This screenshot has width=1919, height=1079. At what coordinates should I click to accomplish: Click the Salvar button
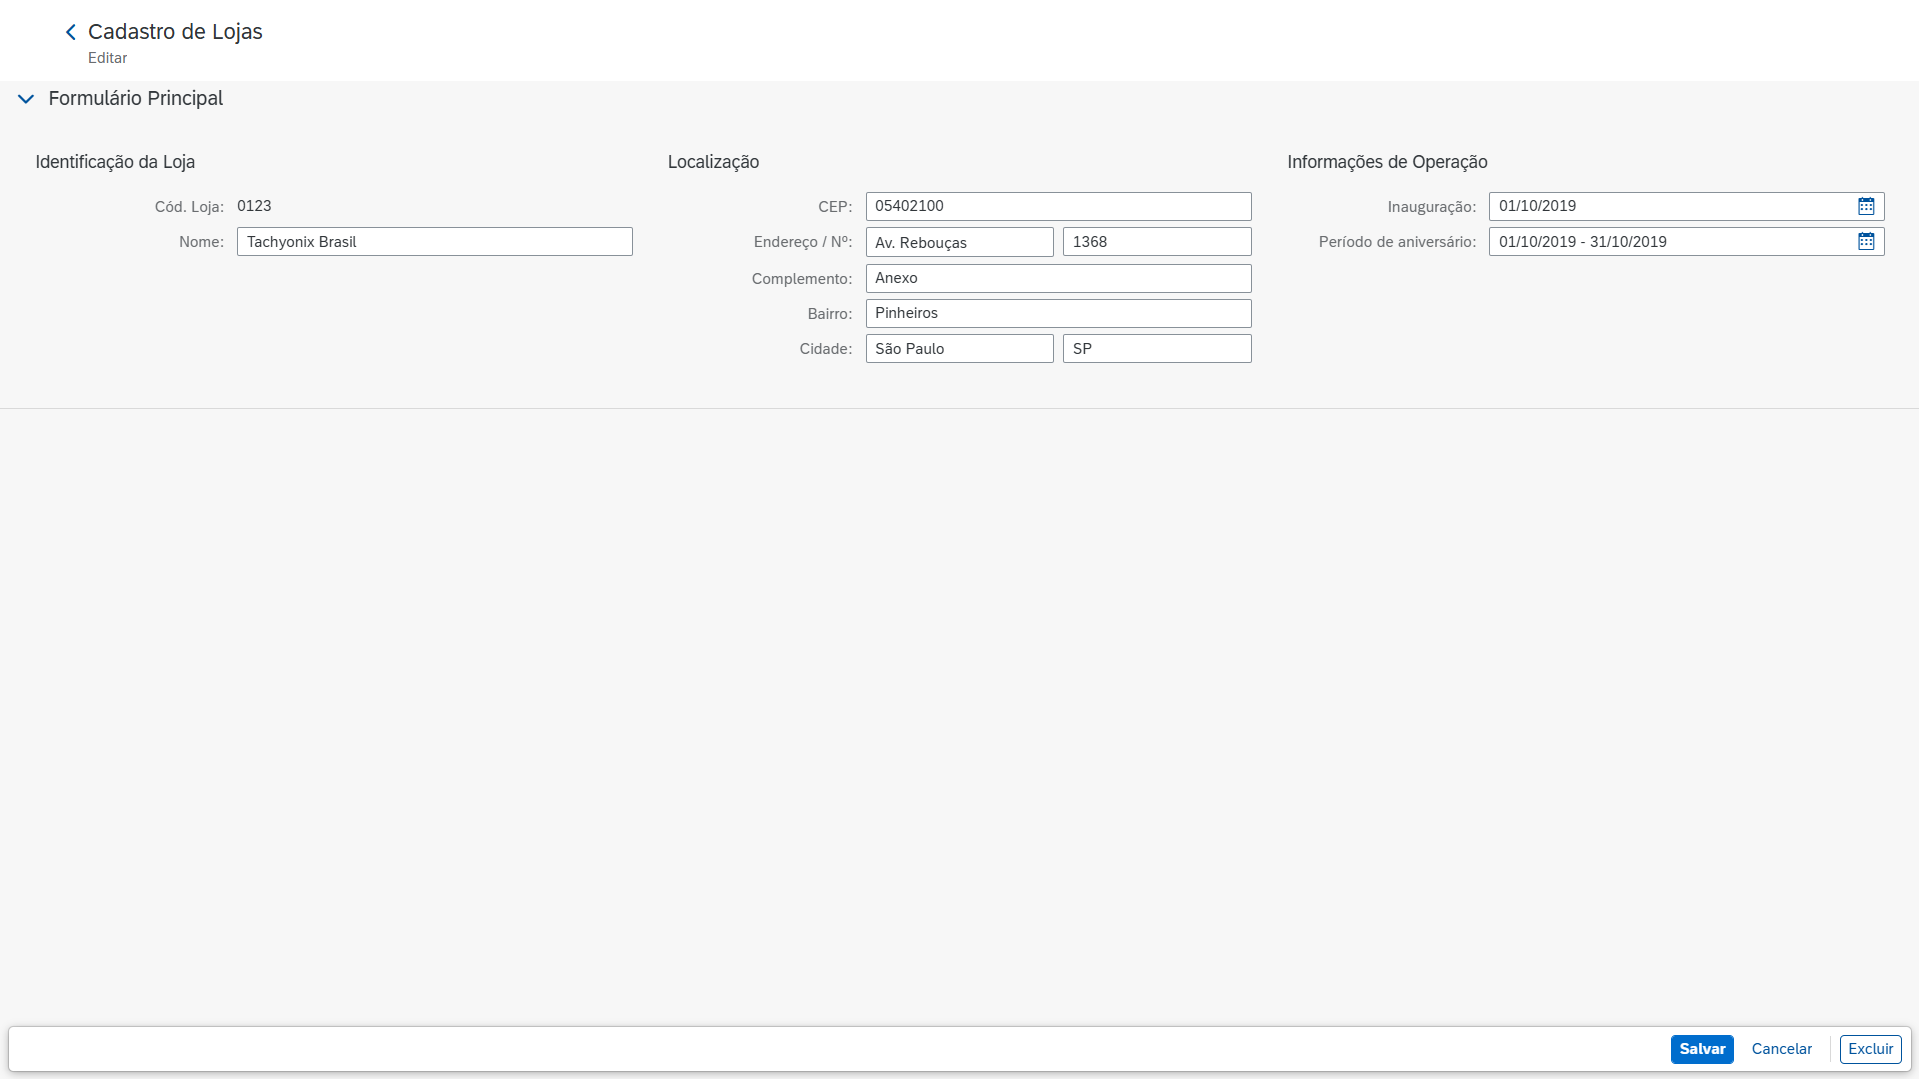[1701, 1049]
